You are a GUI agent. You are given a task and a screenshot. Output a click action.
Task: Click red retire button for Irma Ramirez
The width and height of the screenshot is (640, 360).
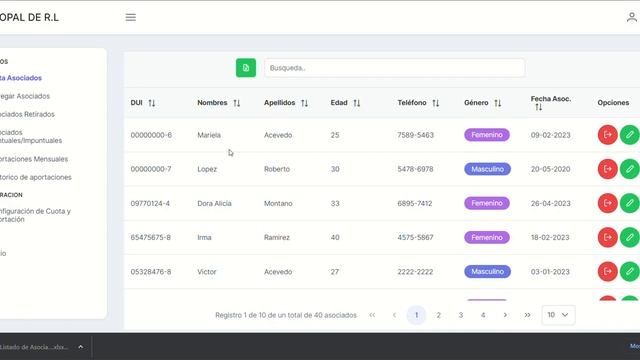click(608, 237)
